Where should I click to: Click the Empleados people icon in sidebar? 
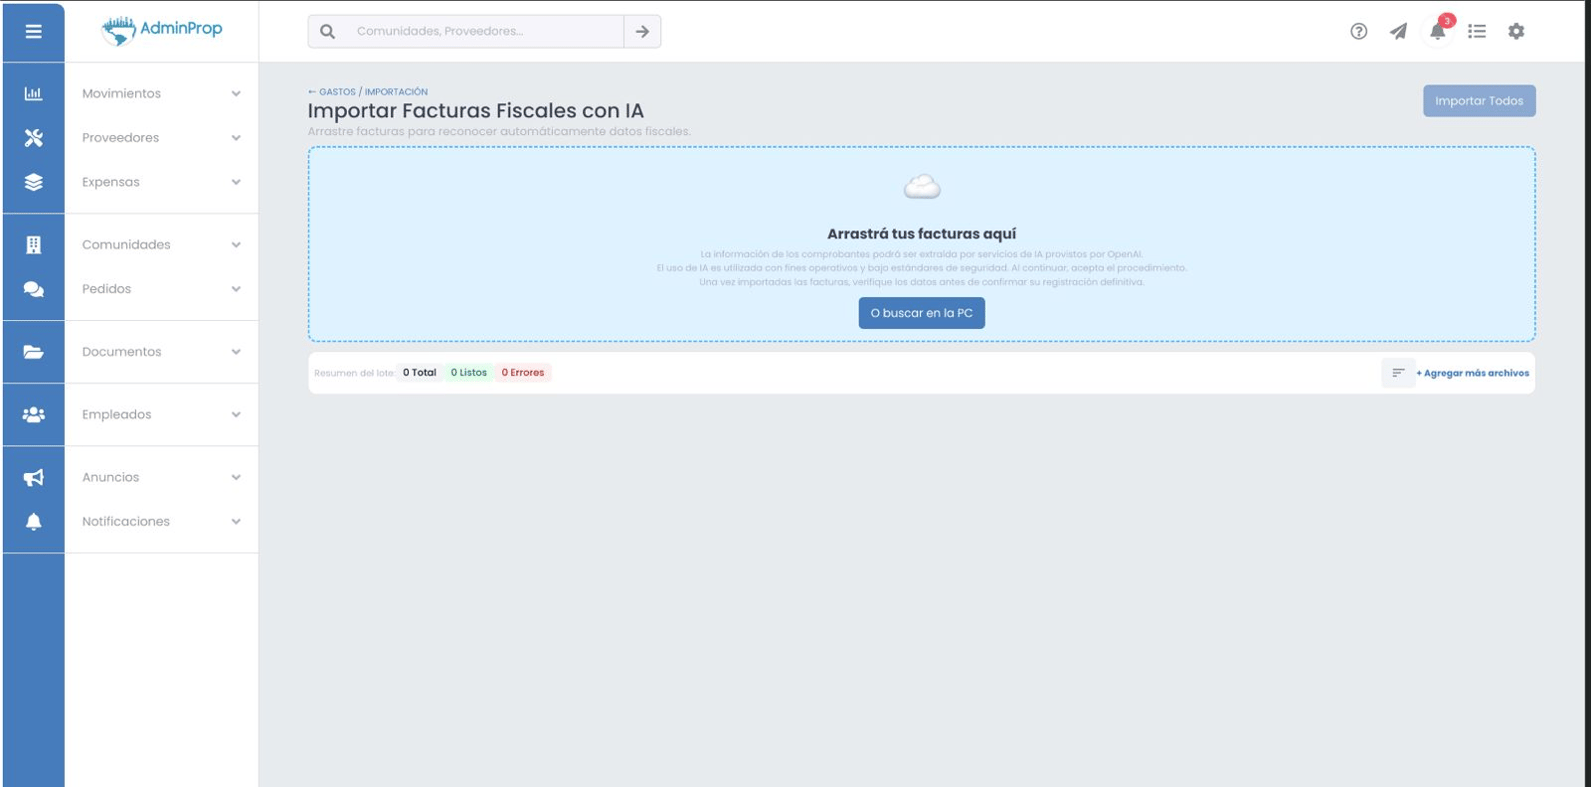tap(33, 414)
